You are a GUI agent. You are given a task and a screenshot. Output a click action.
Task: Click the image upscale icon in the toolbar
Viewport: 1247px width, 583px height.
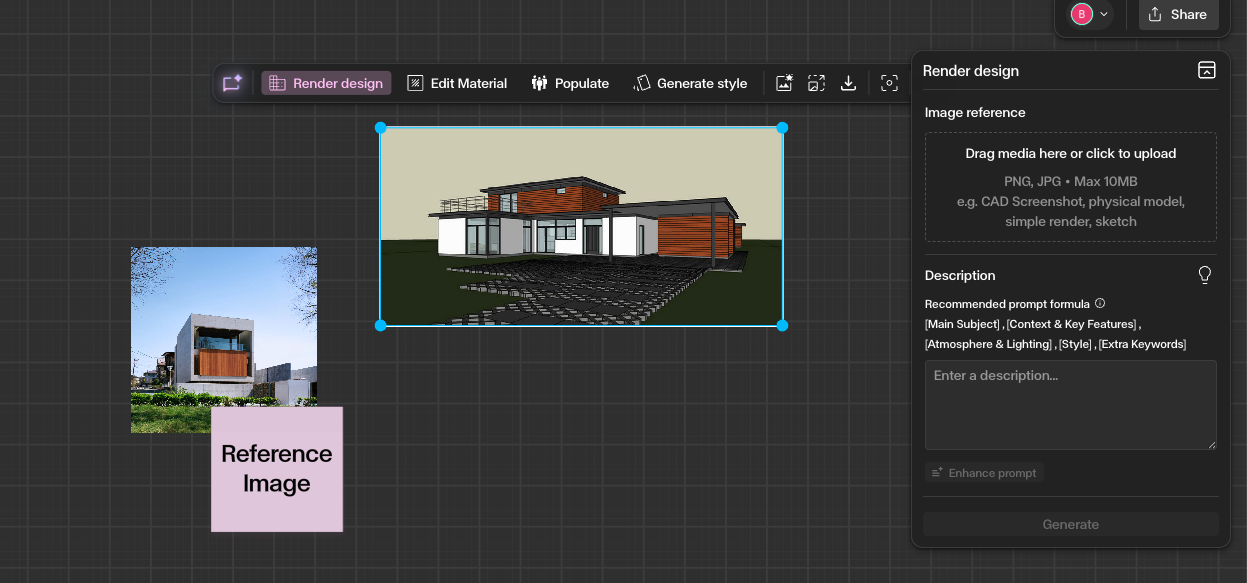pyautogui.click(x=816, y=83)
